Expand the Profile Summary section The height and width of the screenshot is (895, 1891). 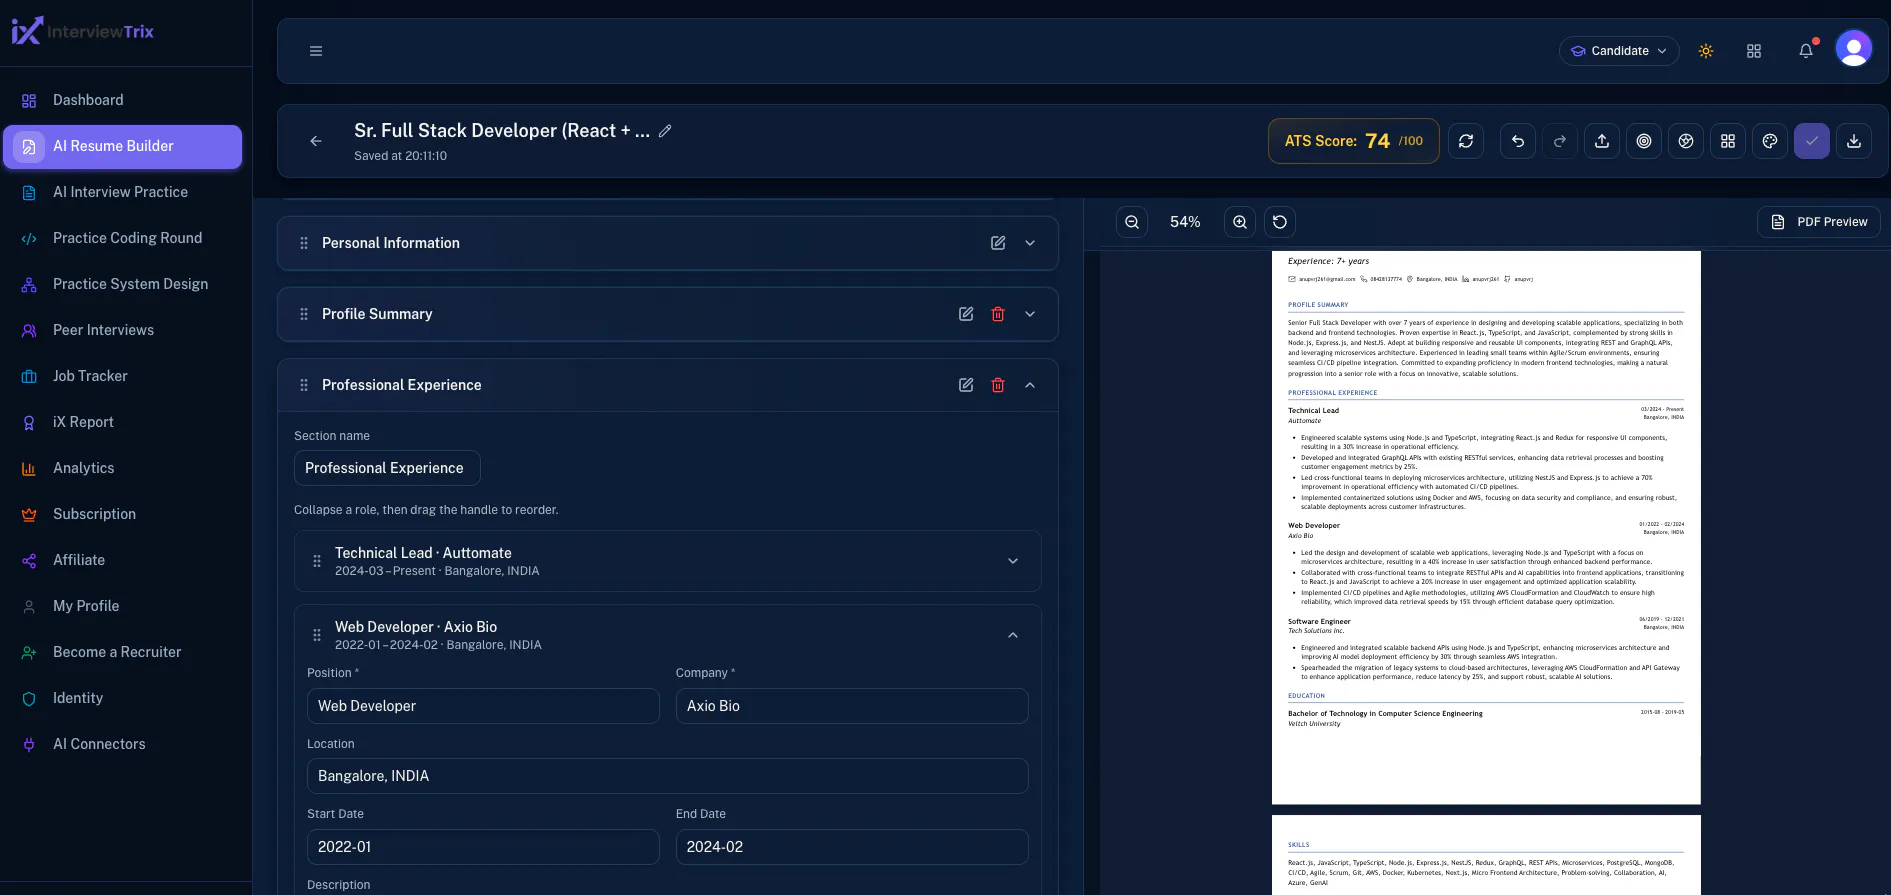1030,314
